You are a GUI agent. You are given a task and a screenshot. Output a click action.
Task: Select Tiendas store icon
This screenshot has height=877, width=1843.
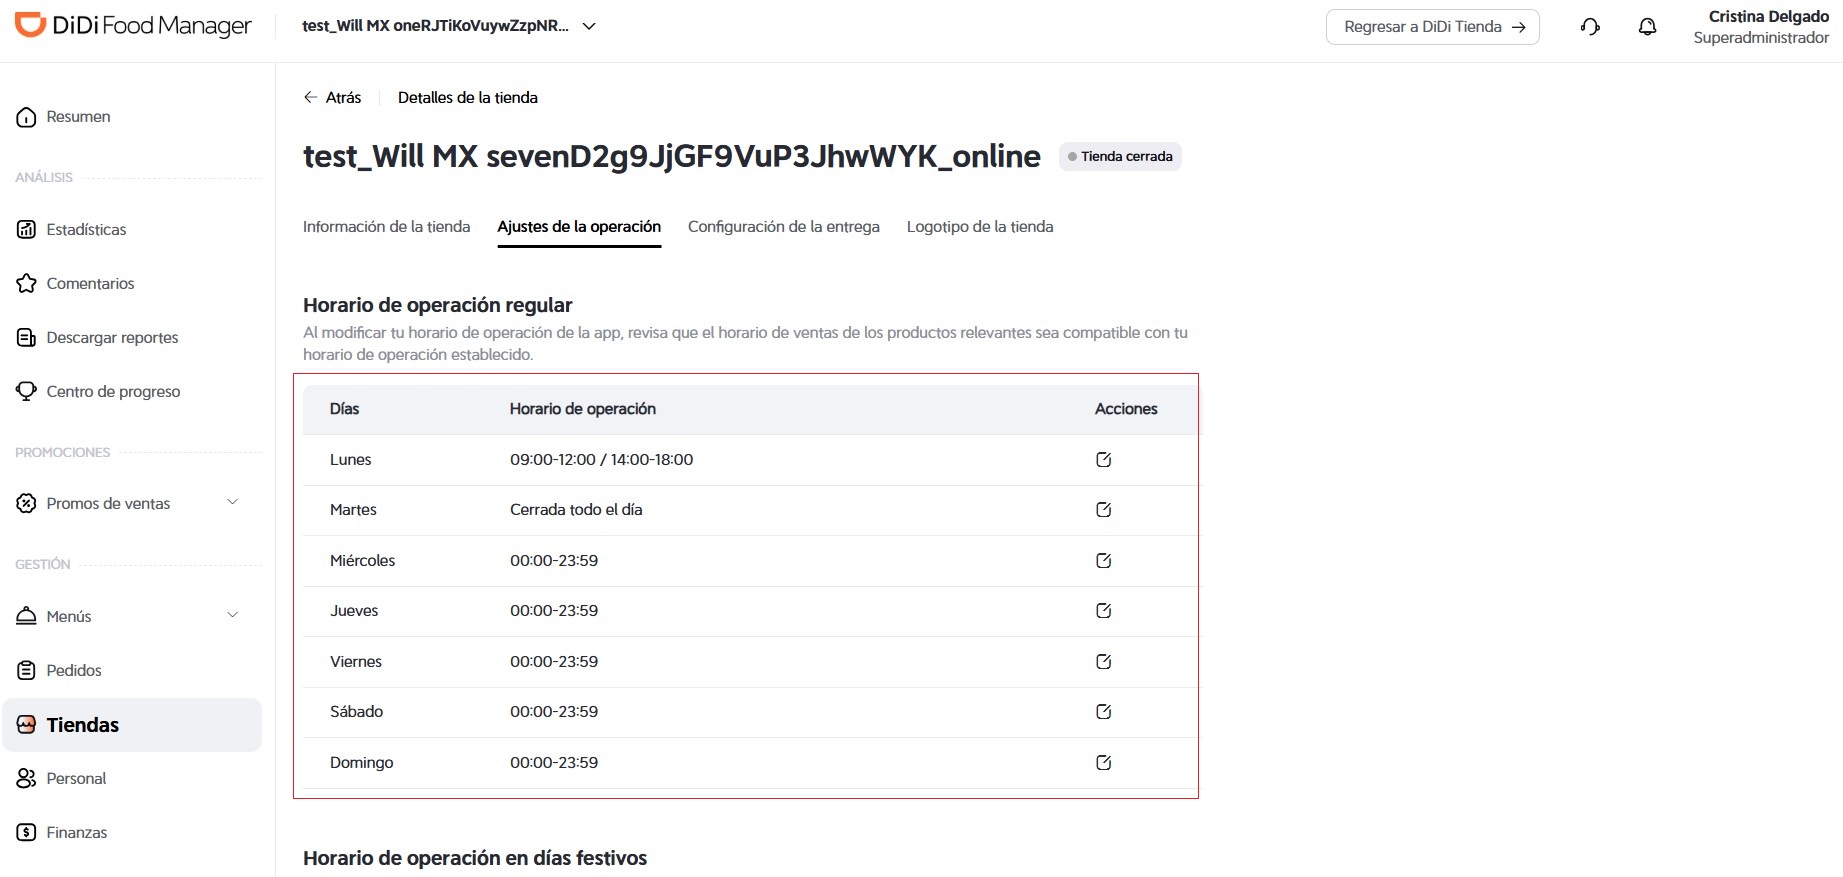27,725
